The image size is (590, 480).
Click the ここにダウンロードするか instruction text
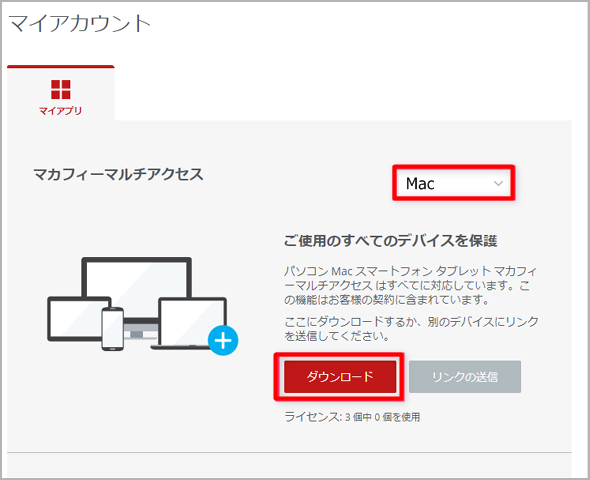[x=411, y=328]
